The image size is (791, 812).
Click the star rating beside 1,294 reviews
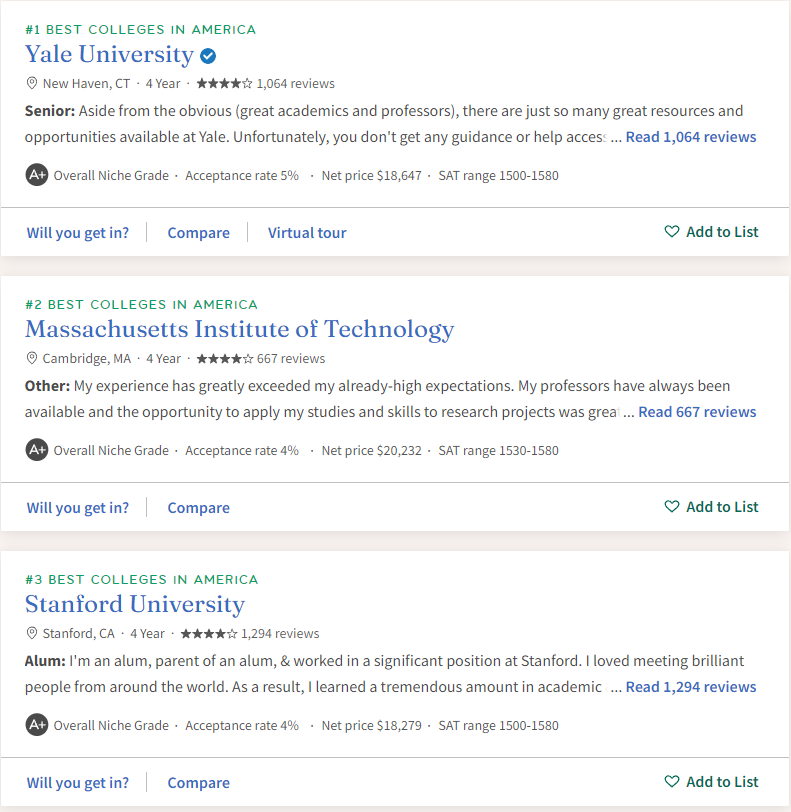(x=209, y=633)
